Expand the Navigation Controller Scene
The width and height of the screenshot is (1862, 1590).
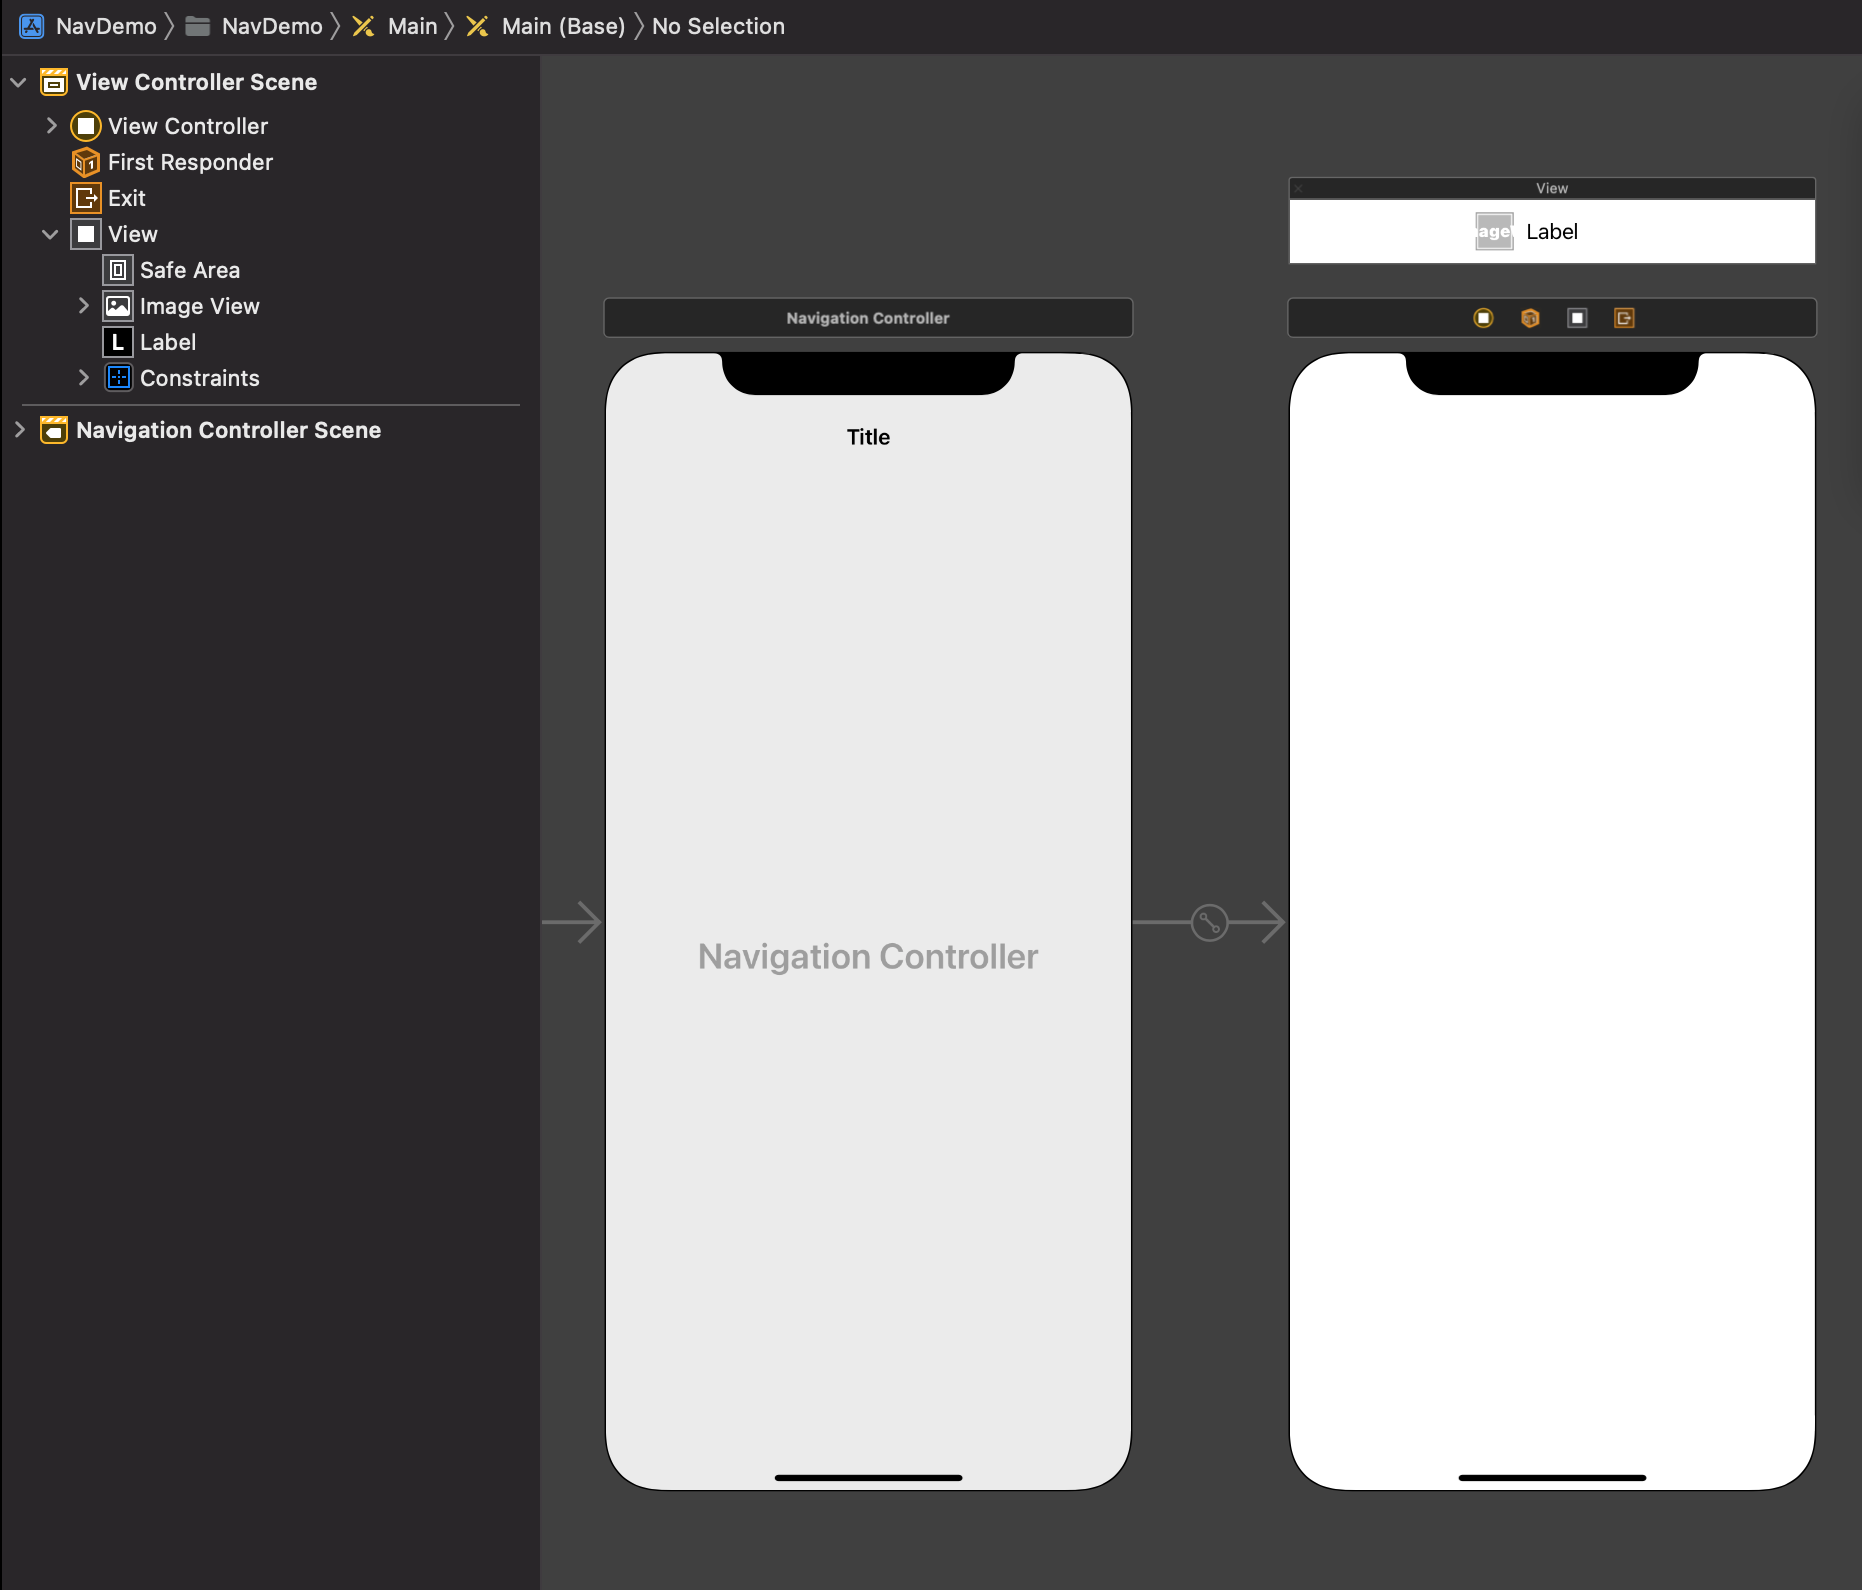pos(19,430)
